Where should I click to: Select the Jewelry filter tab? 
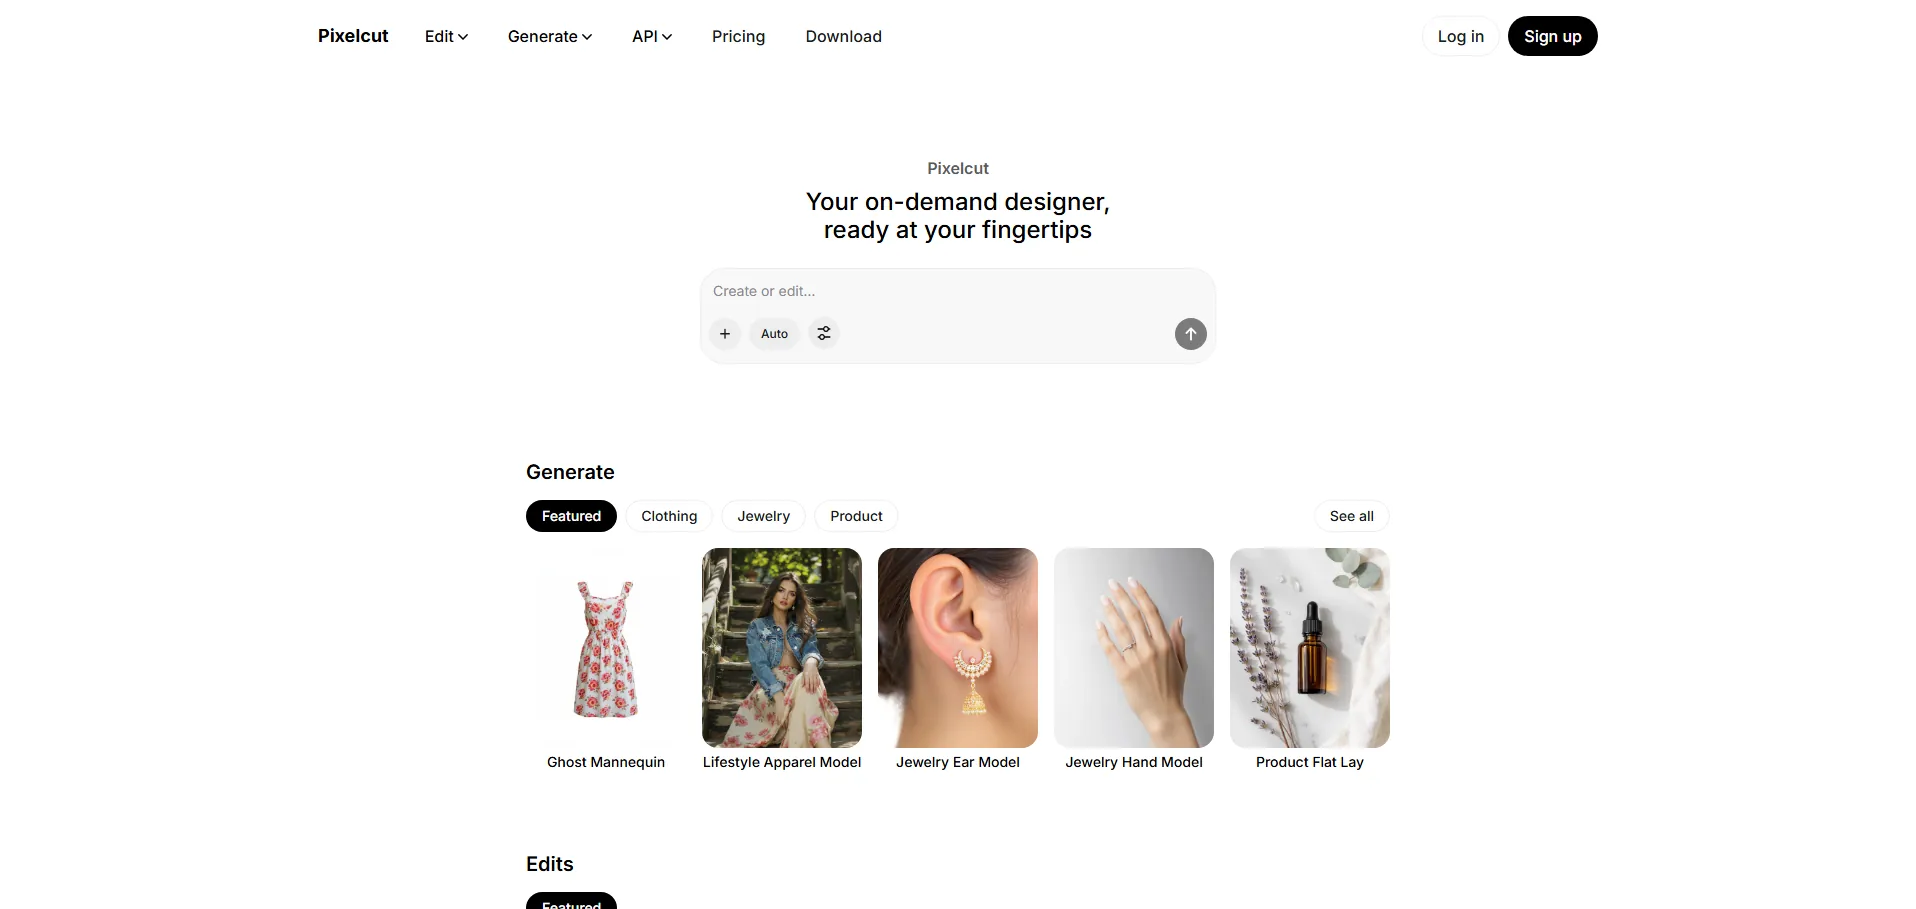point(763,516)
